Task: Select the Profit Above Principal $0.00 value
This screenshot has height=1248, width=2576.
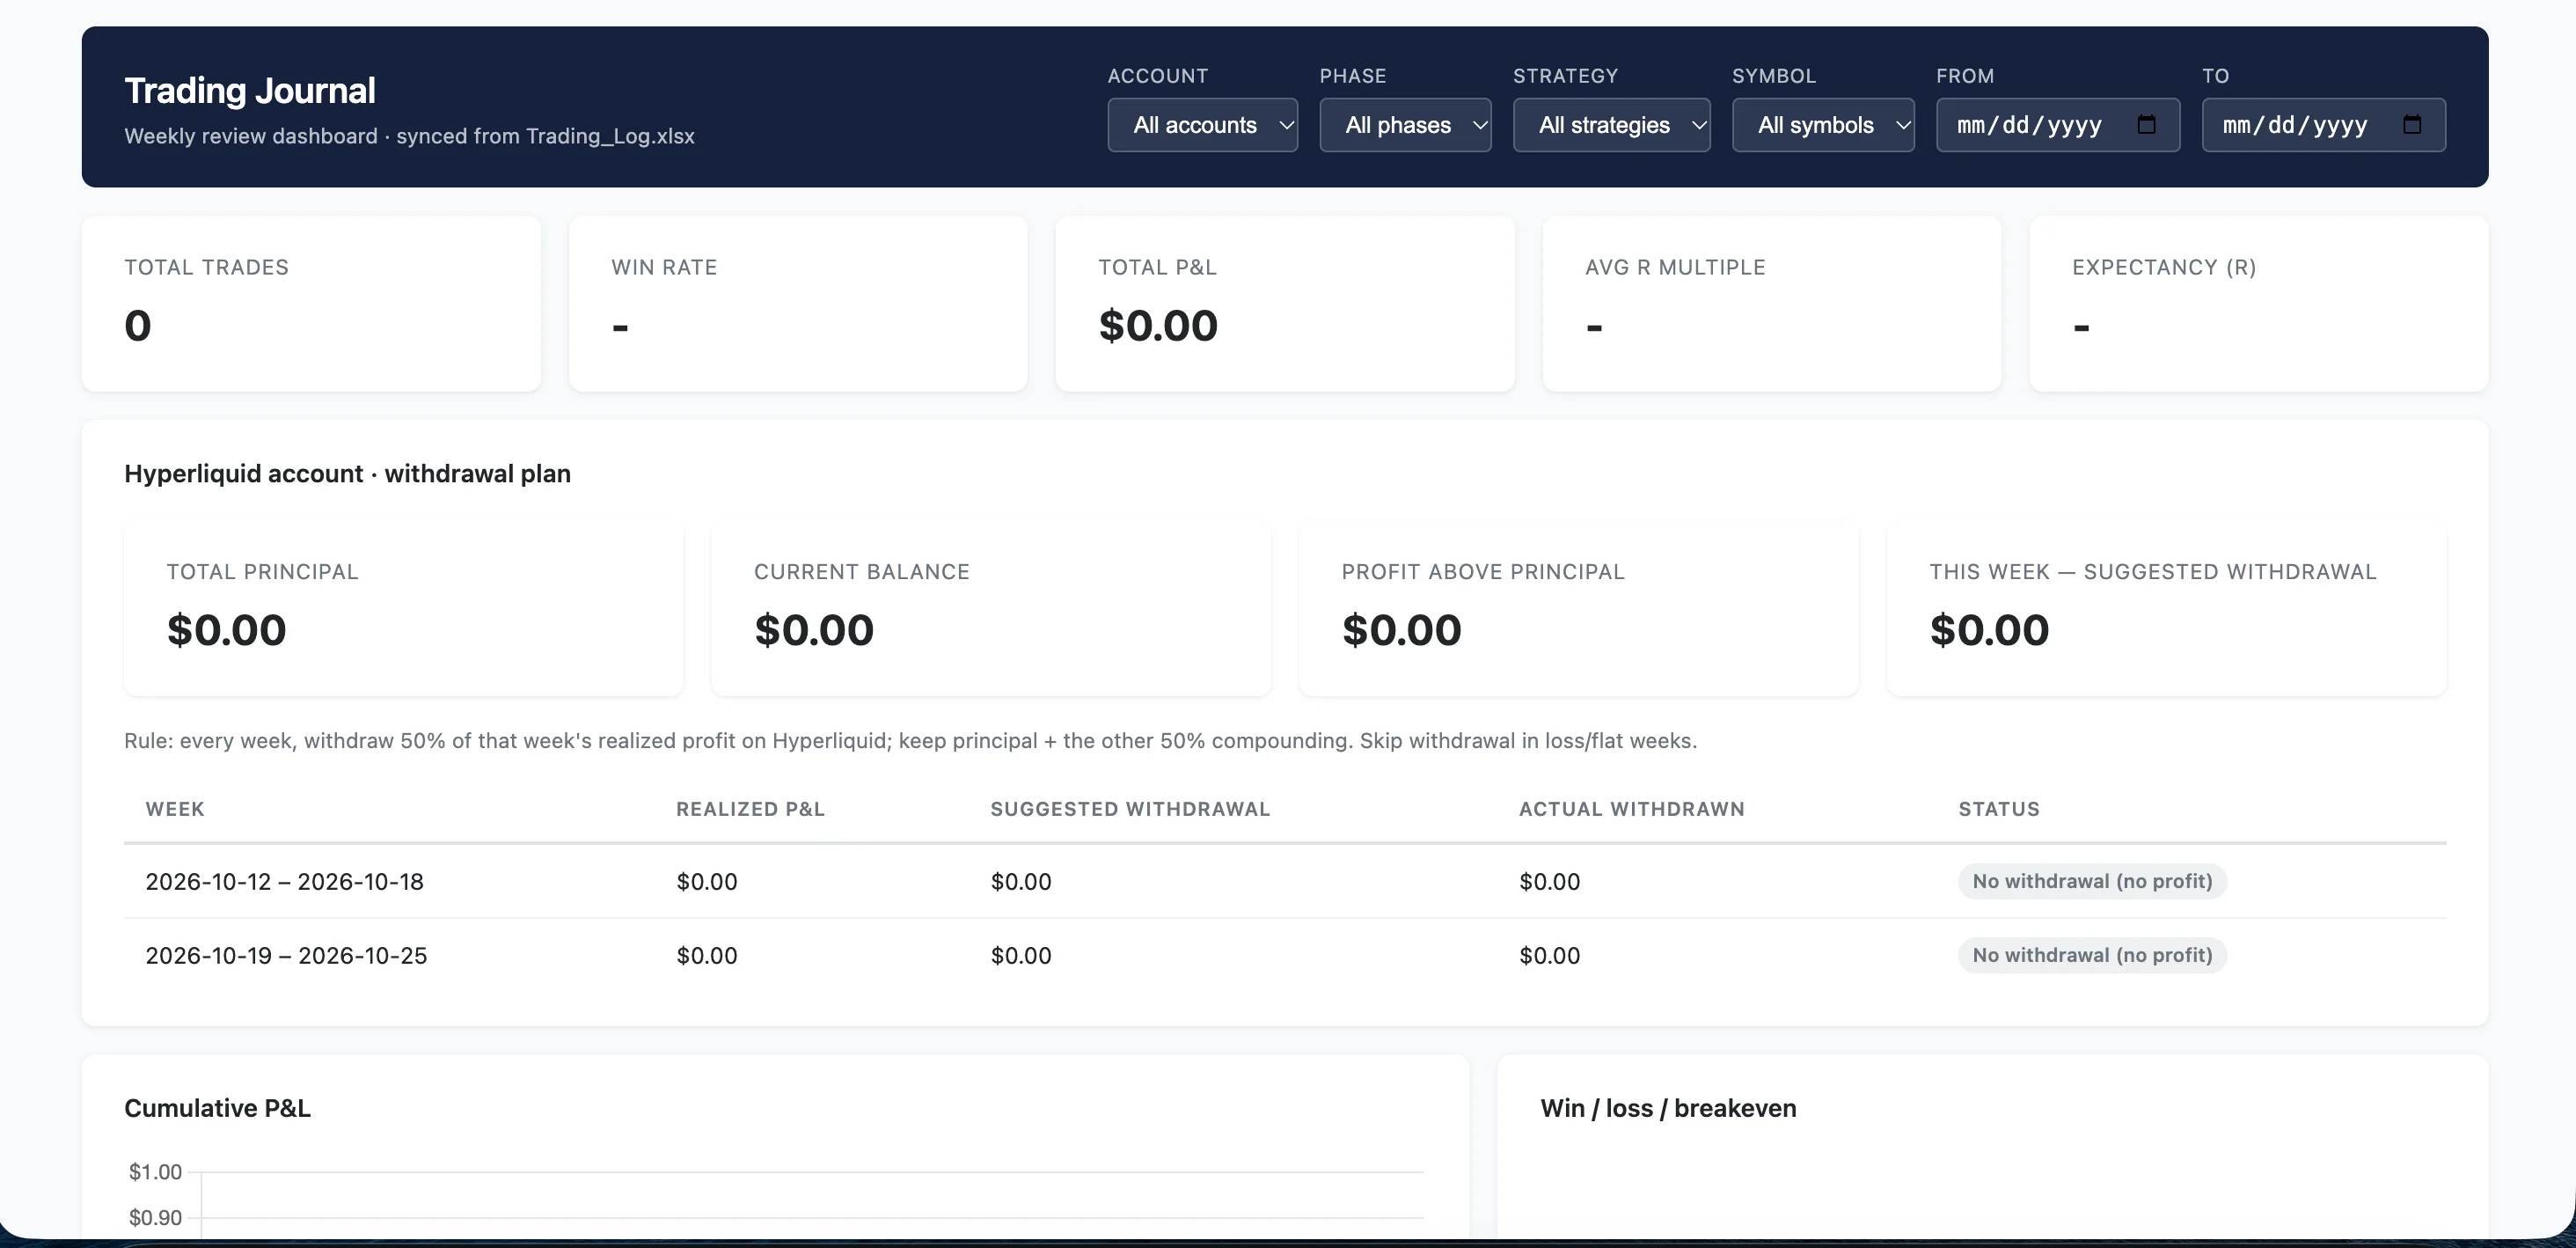Action: 1402,630
